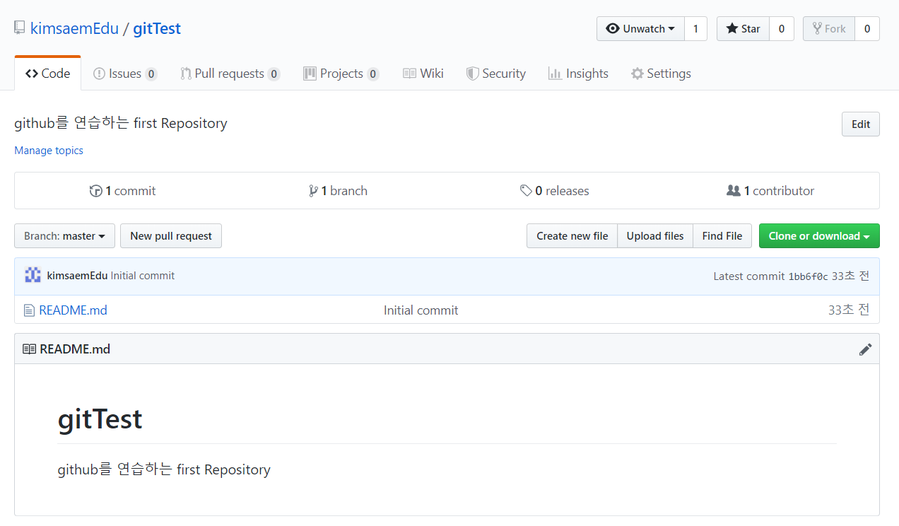899x526 pixels.
Task: Open the Issues tab
Action: tap(124, 73)
